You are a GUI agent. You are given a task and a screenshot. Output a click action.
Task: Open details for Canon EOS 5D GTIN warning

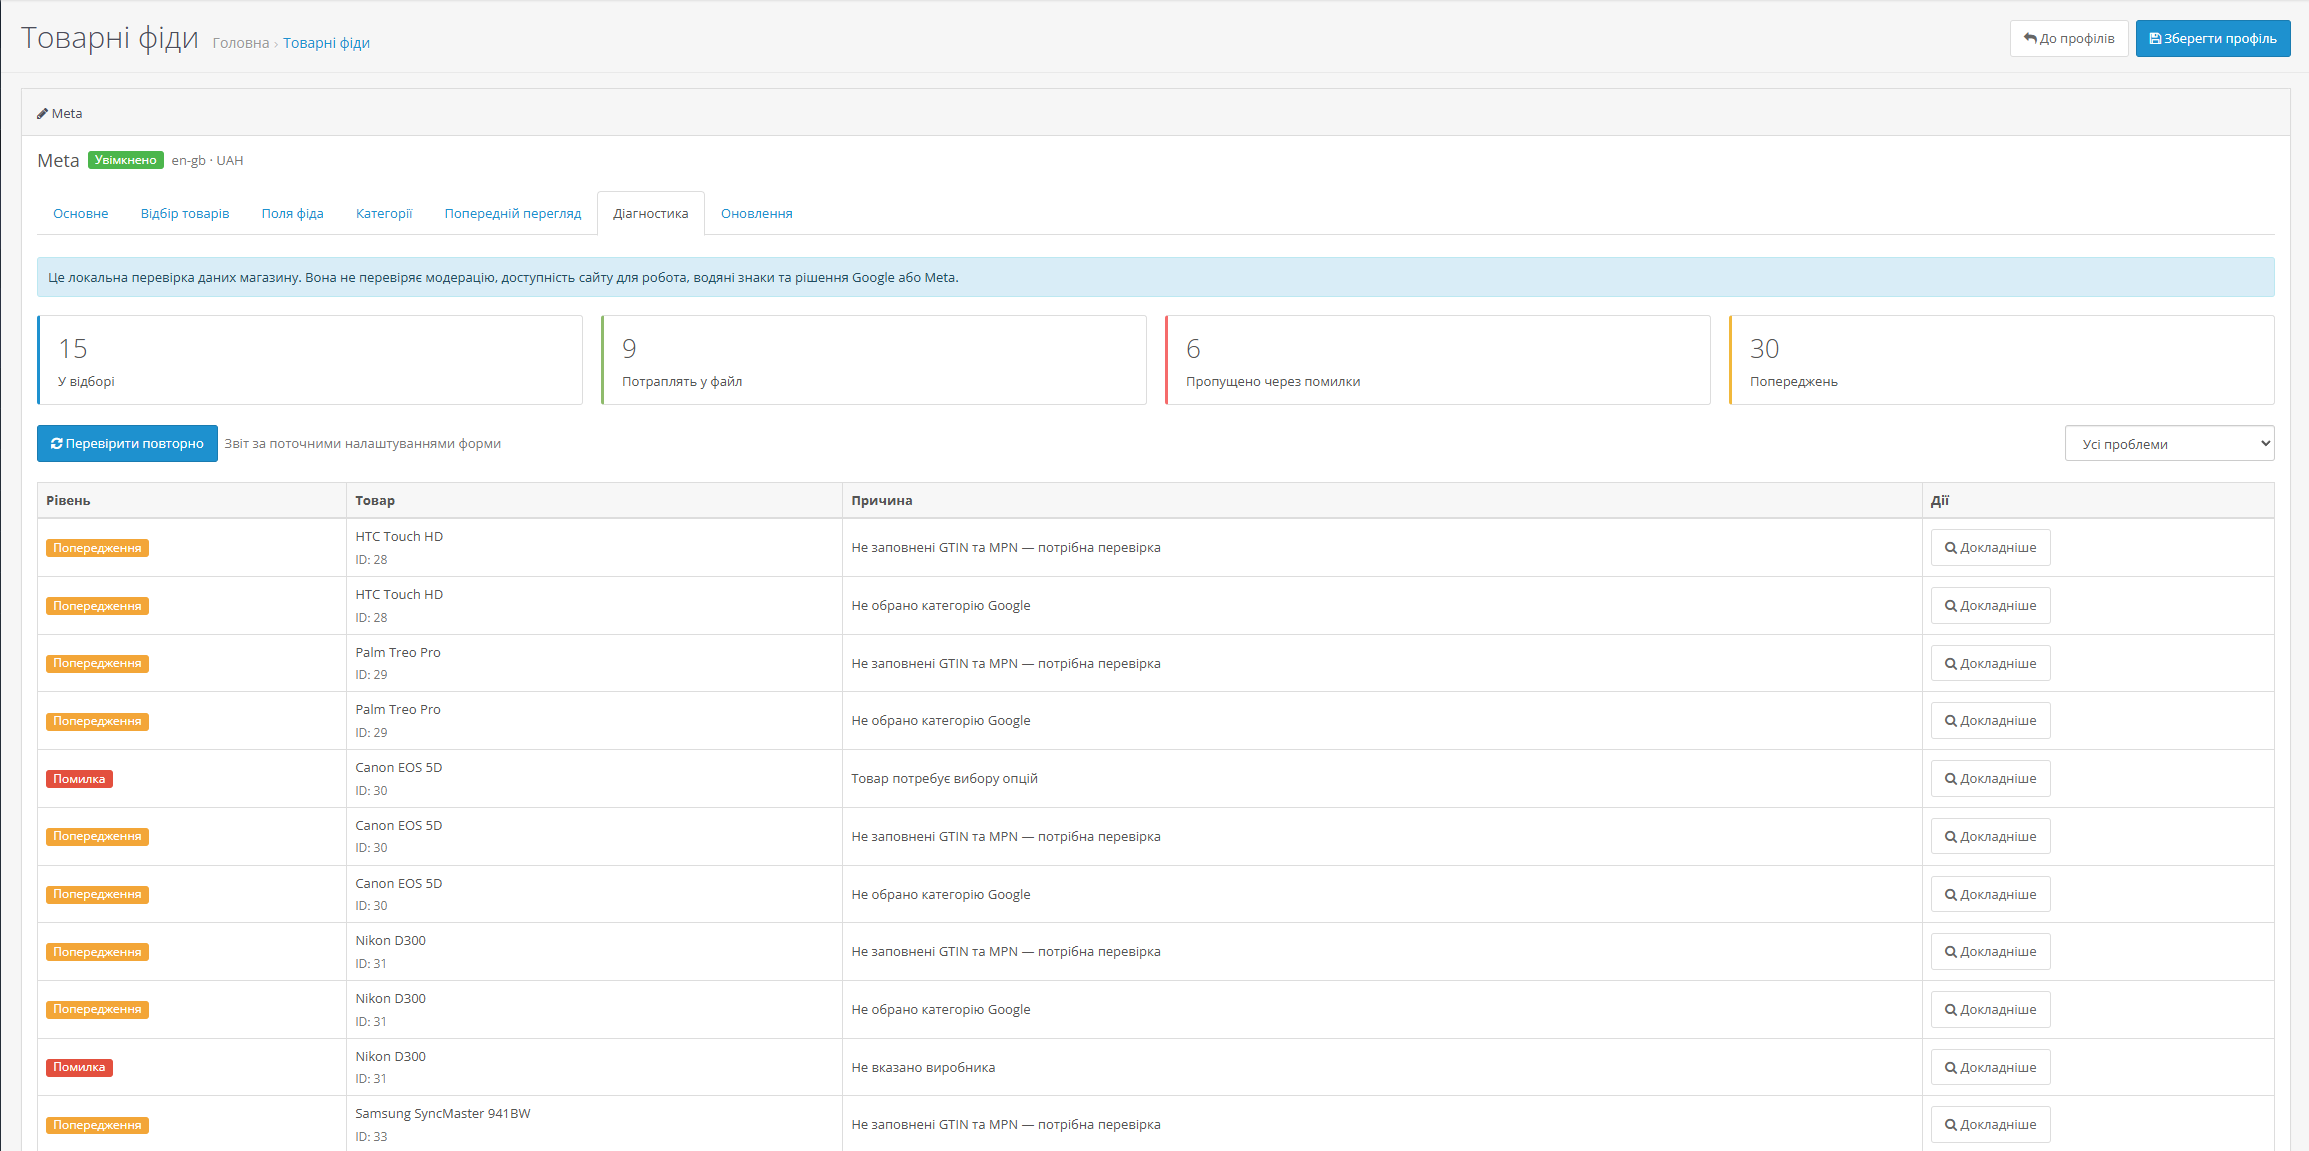point(1990,837)
